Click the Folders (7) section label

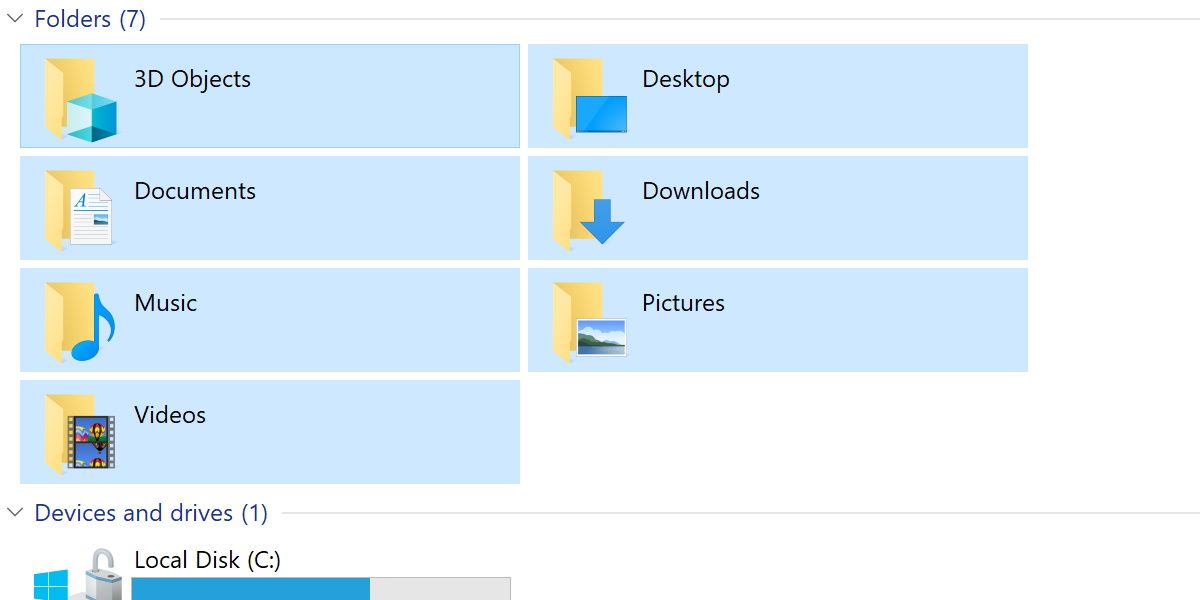[x=90, y=18]
